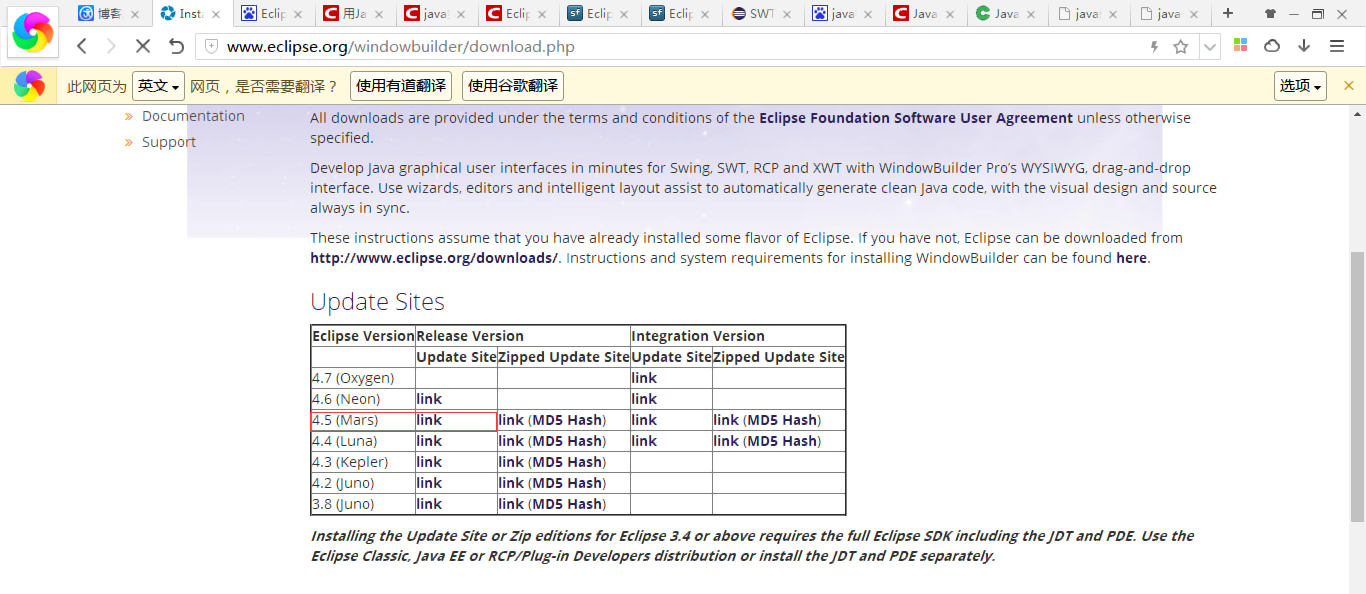The image size is (1366, 594).
Task: Go back to the previous page
Action: 82,46
